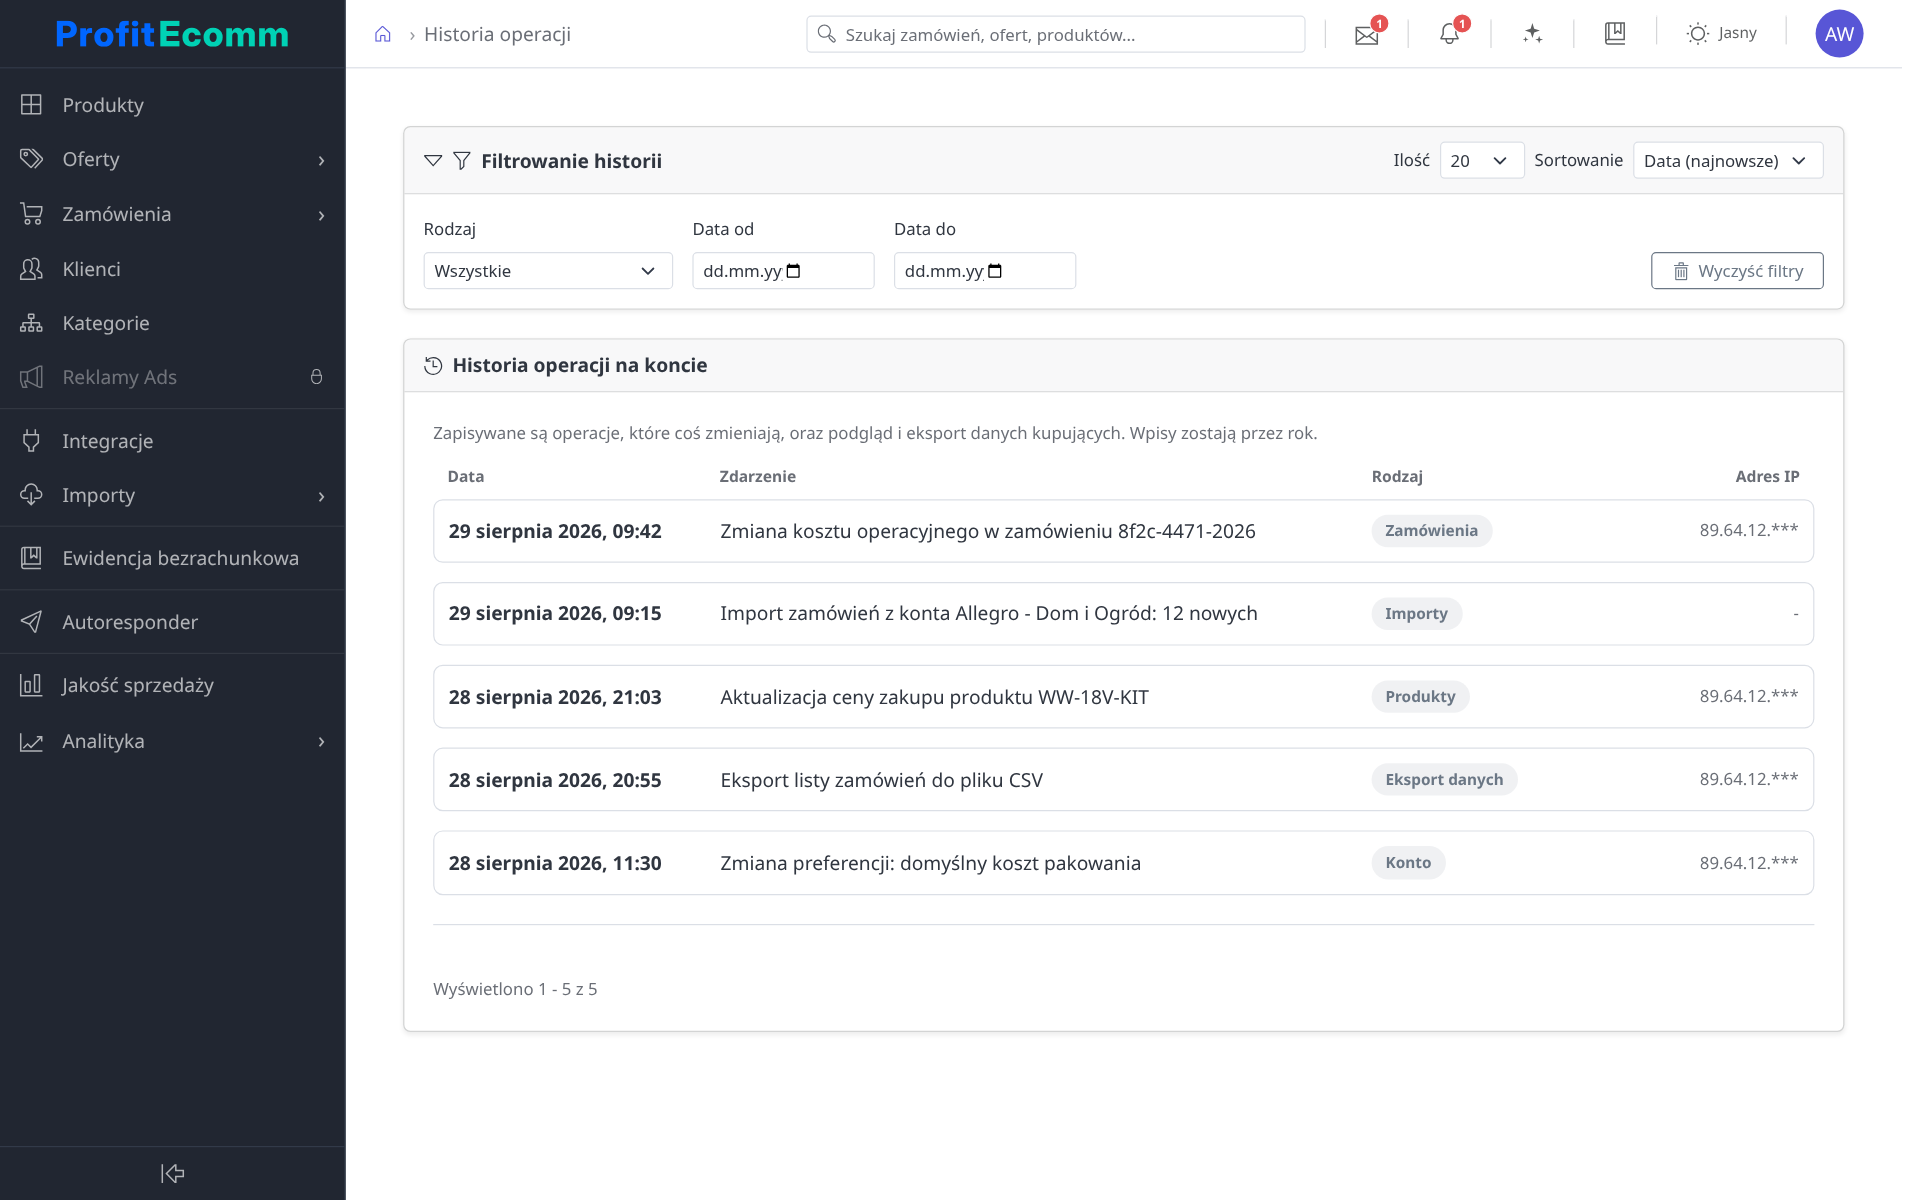The height and width of the screenshot is (1200, 1920).
Task: Select the row Import zamówień z konta Allegro
Action: pos(1123,614)
